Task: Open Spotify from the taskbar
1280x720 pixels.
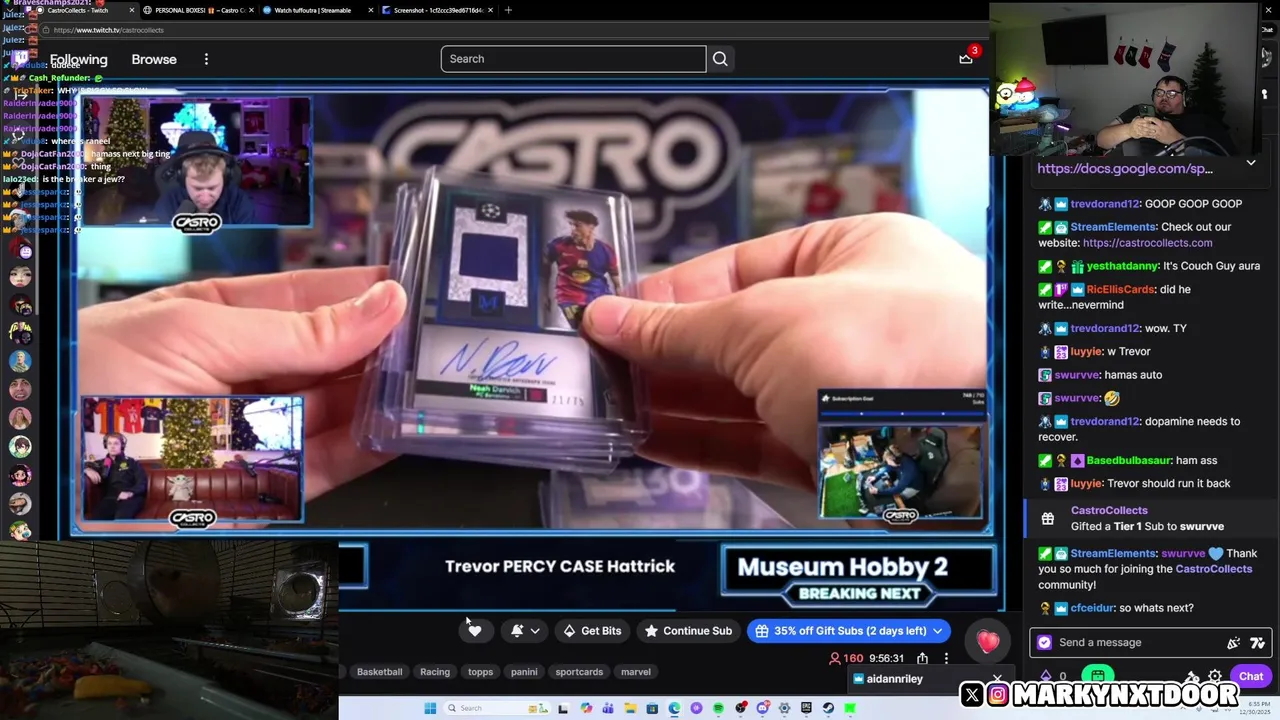Action: click(718, 708)
